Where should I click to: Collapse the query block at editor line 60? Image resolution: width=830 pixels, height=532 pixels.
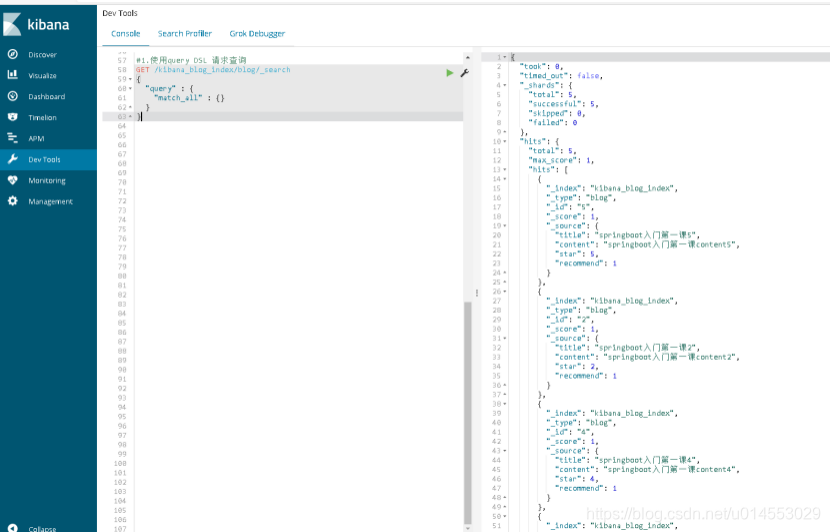(x=130, y=88)
